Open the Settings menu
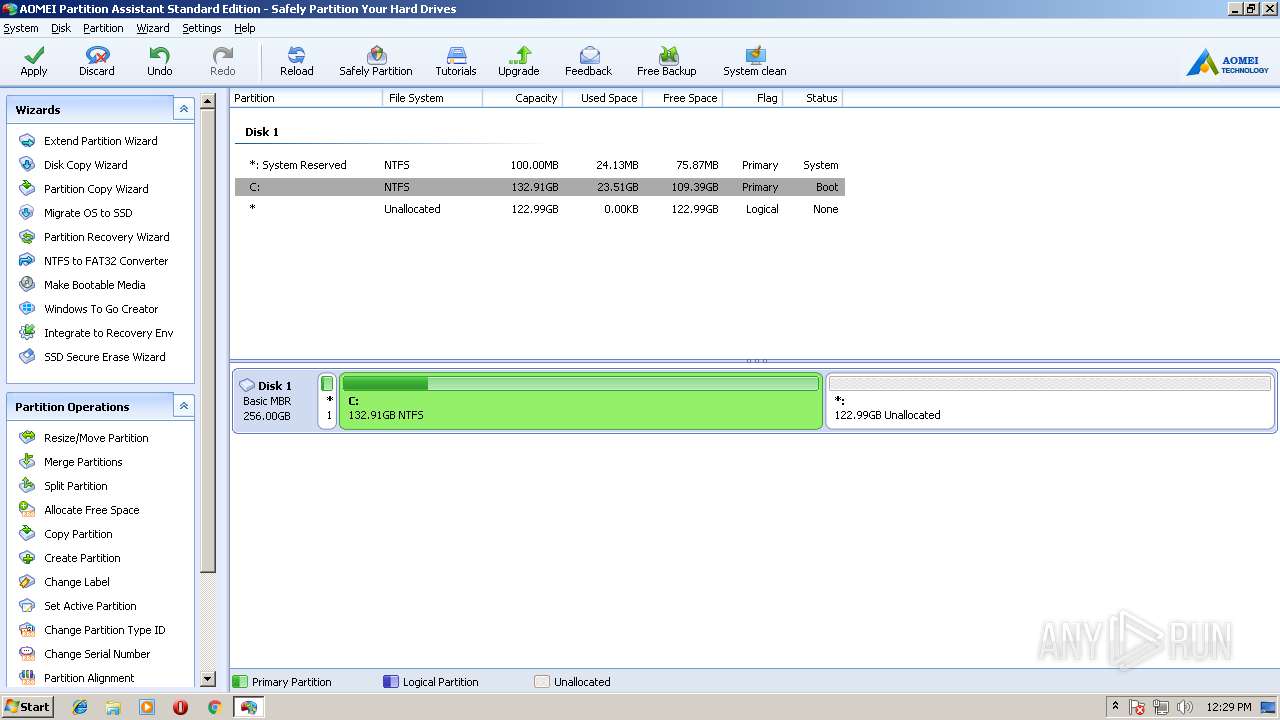This screenshot has height=720, width=1280. [x=202, y=28]
